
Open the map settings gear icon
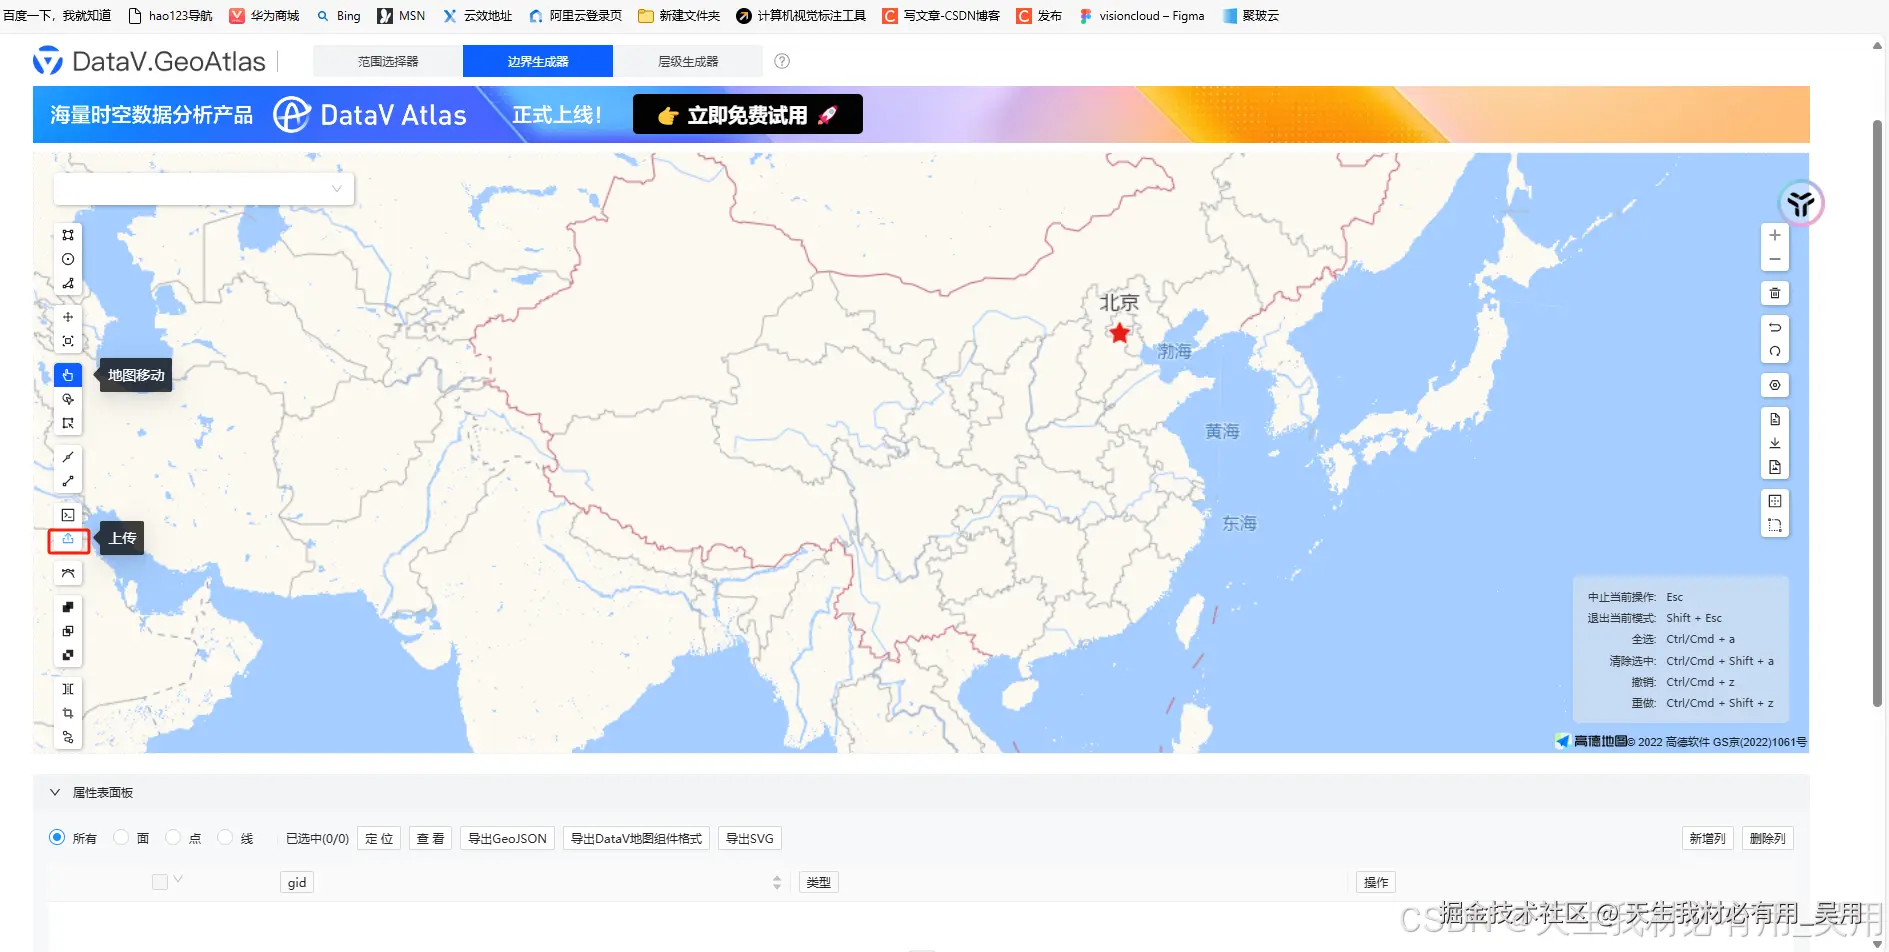(x=1775, y=385)
